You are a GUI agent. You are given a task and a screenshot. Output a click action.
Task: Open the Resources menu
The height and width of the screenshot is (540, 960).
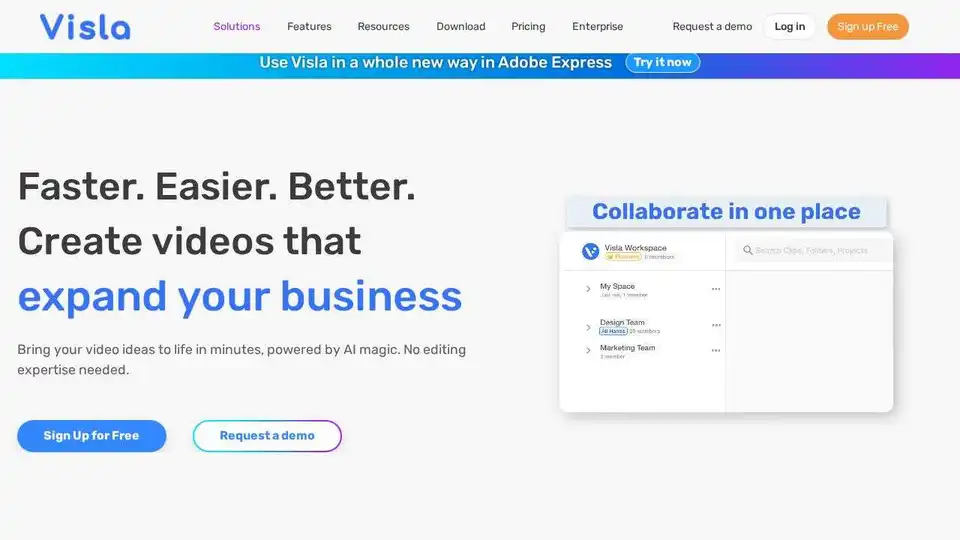[x=383, y=26]
